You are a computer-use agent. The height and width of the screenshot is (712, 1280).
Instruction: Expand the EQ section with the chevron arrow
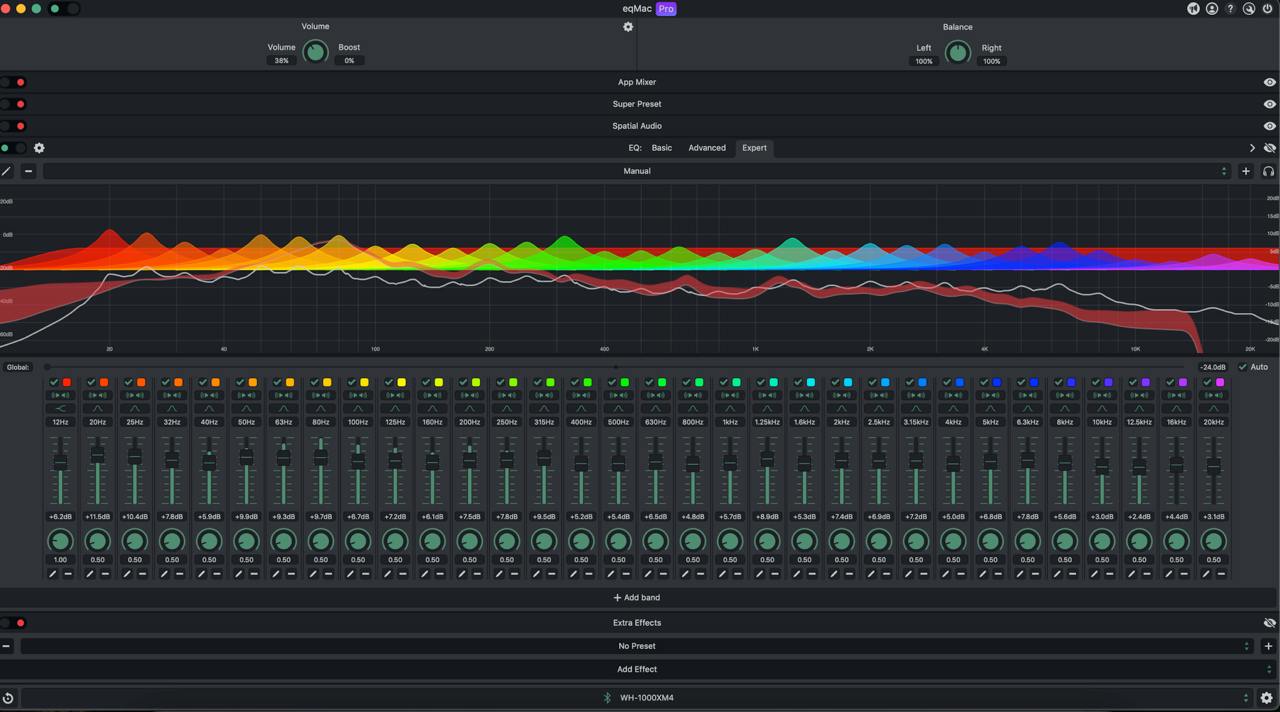click(1252, 148)
